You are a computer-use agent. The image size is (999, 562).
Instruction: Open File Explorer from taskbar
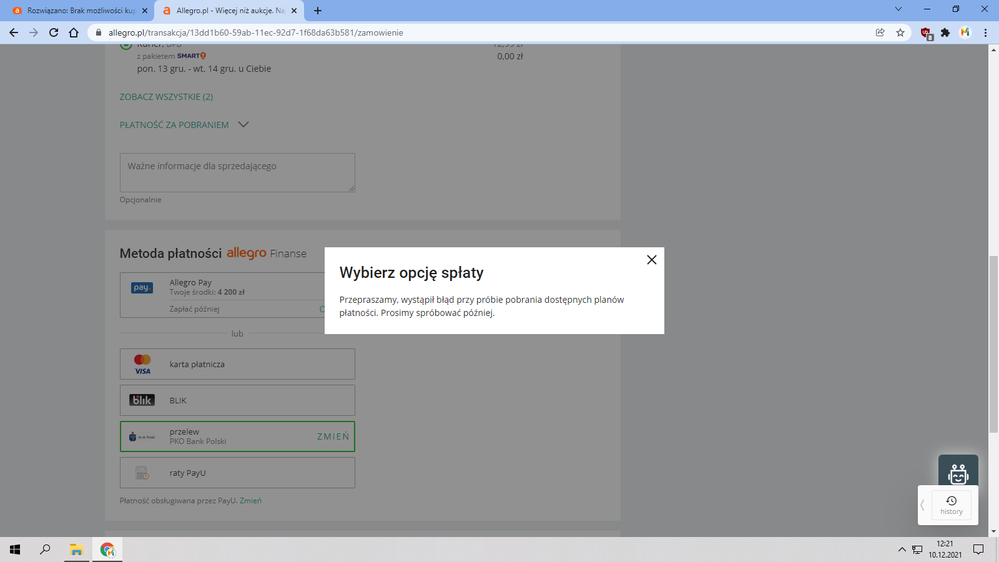(76, 549)
